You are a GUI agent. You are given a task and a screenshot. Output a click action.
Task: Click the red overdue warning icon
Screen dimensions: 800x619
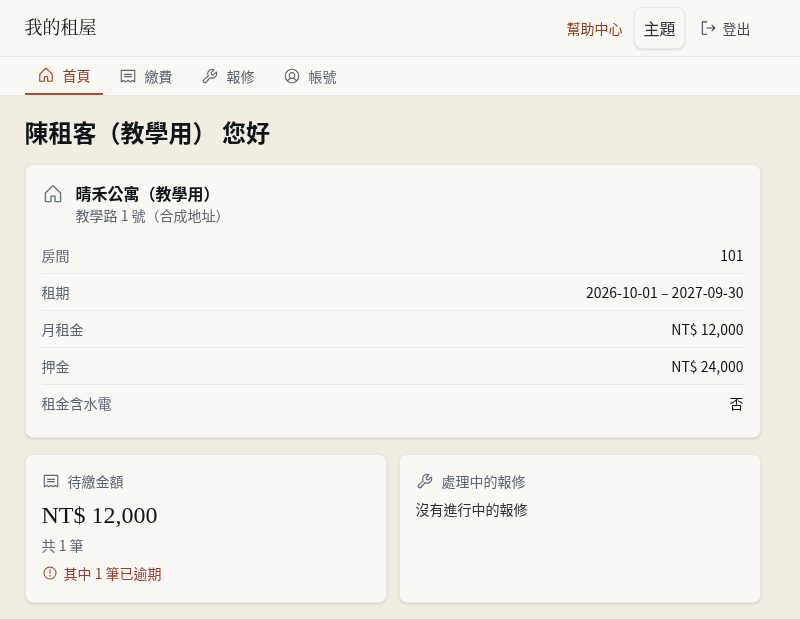tap(50, 574)
